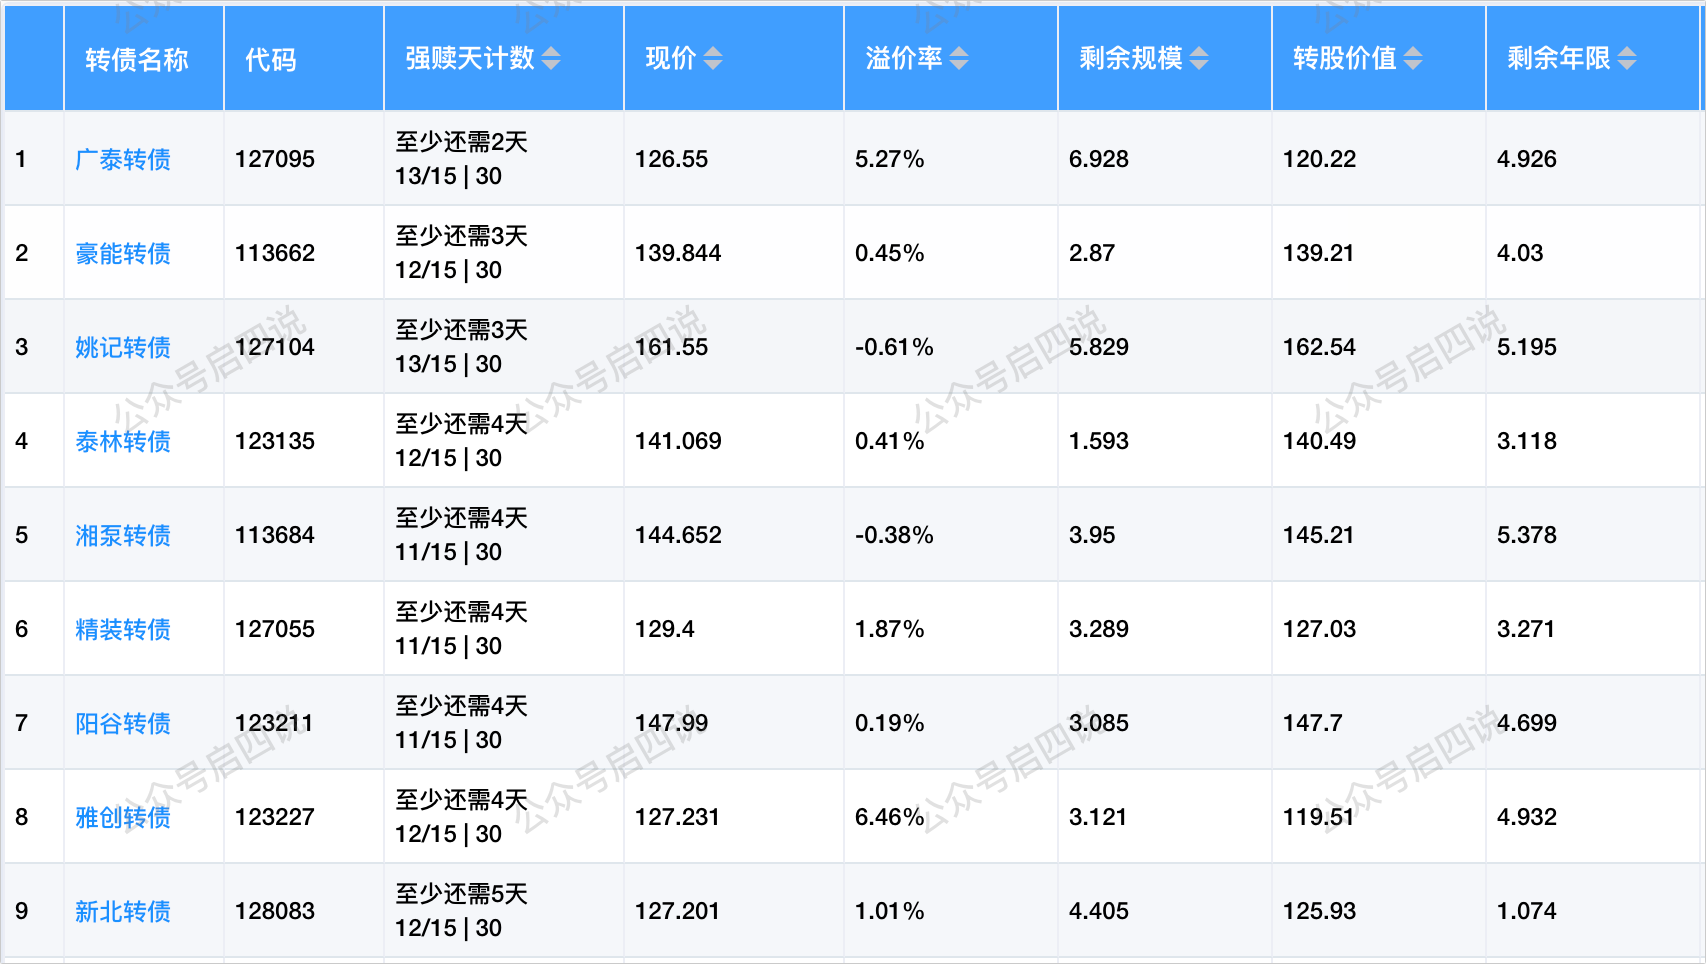This screenshot has height=964, width=1706.
Task: Open 泰林转债 details link
Action: click(x=123, y=441)
